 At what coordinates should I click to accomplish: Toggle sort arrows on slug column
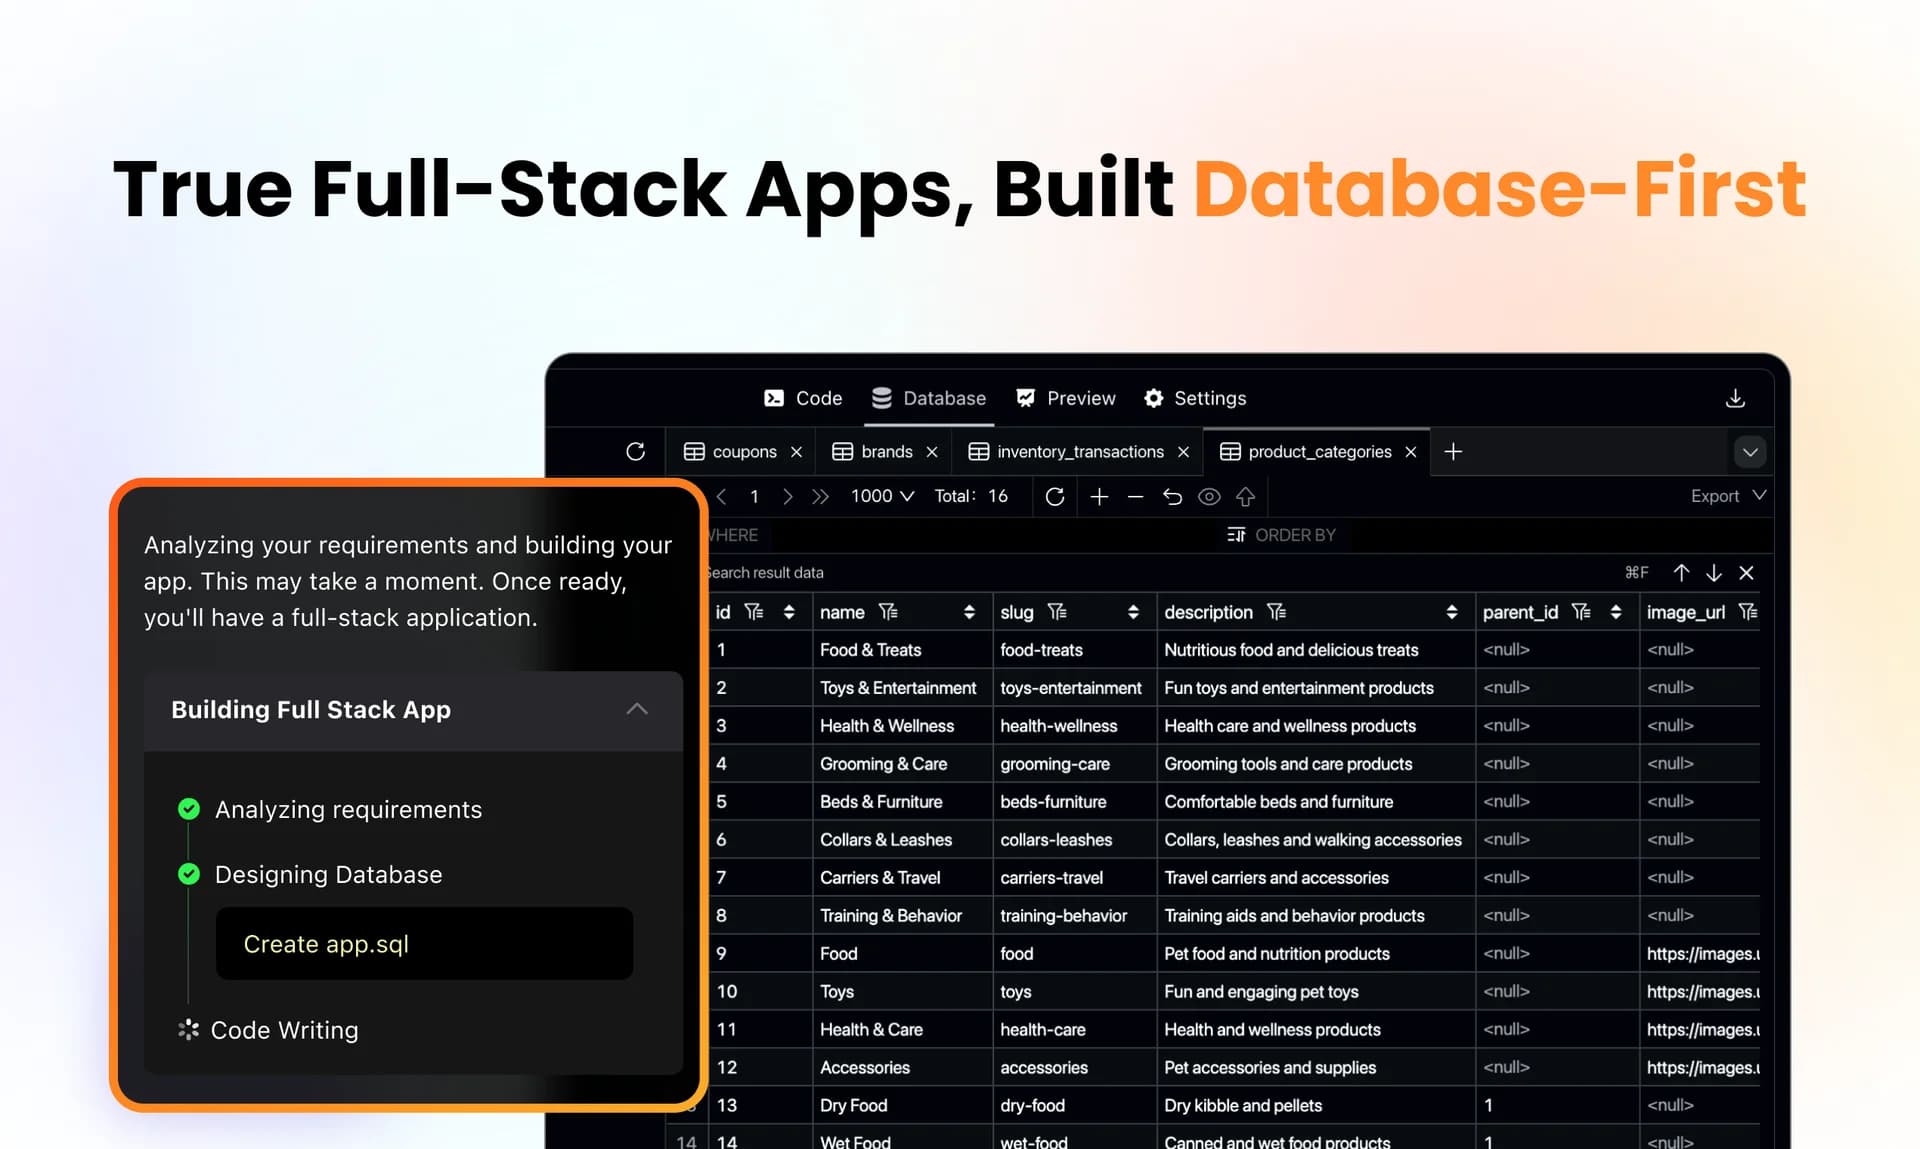(1132, 612)
